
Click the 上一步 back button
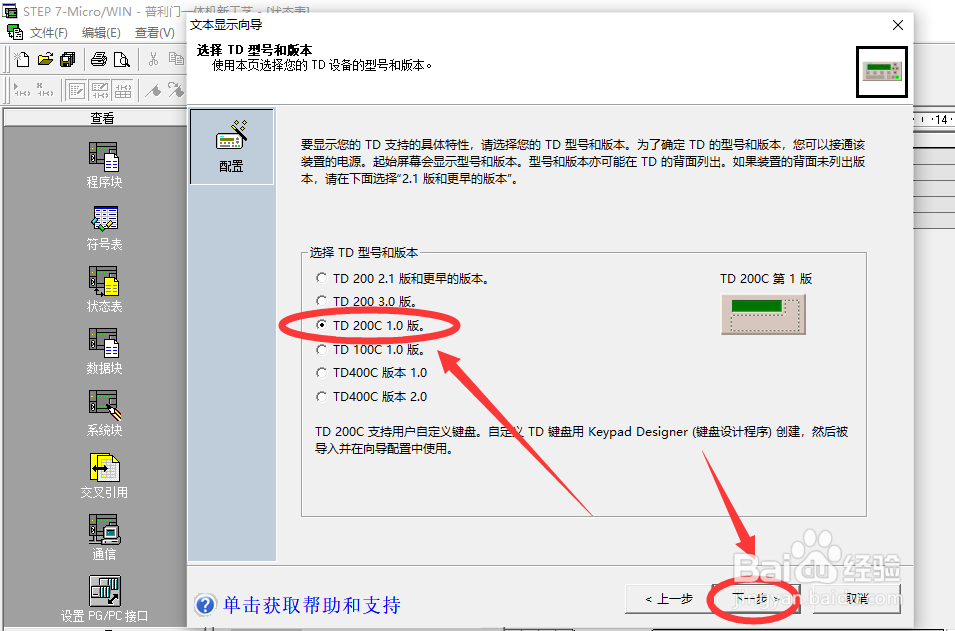click(669, 599)
